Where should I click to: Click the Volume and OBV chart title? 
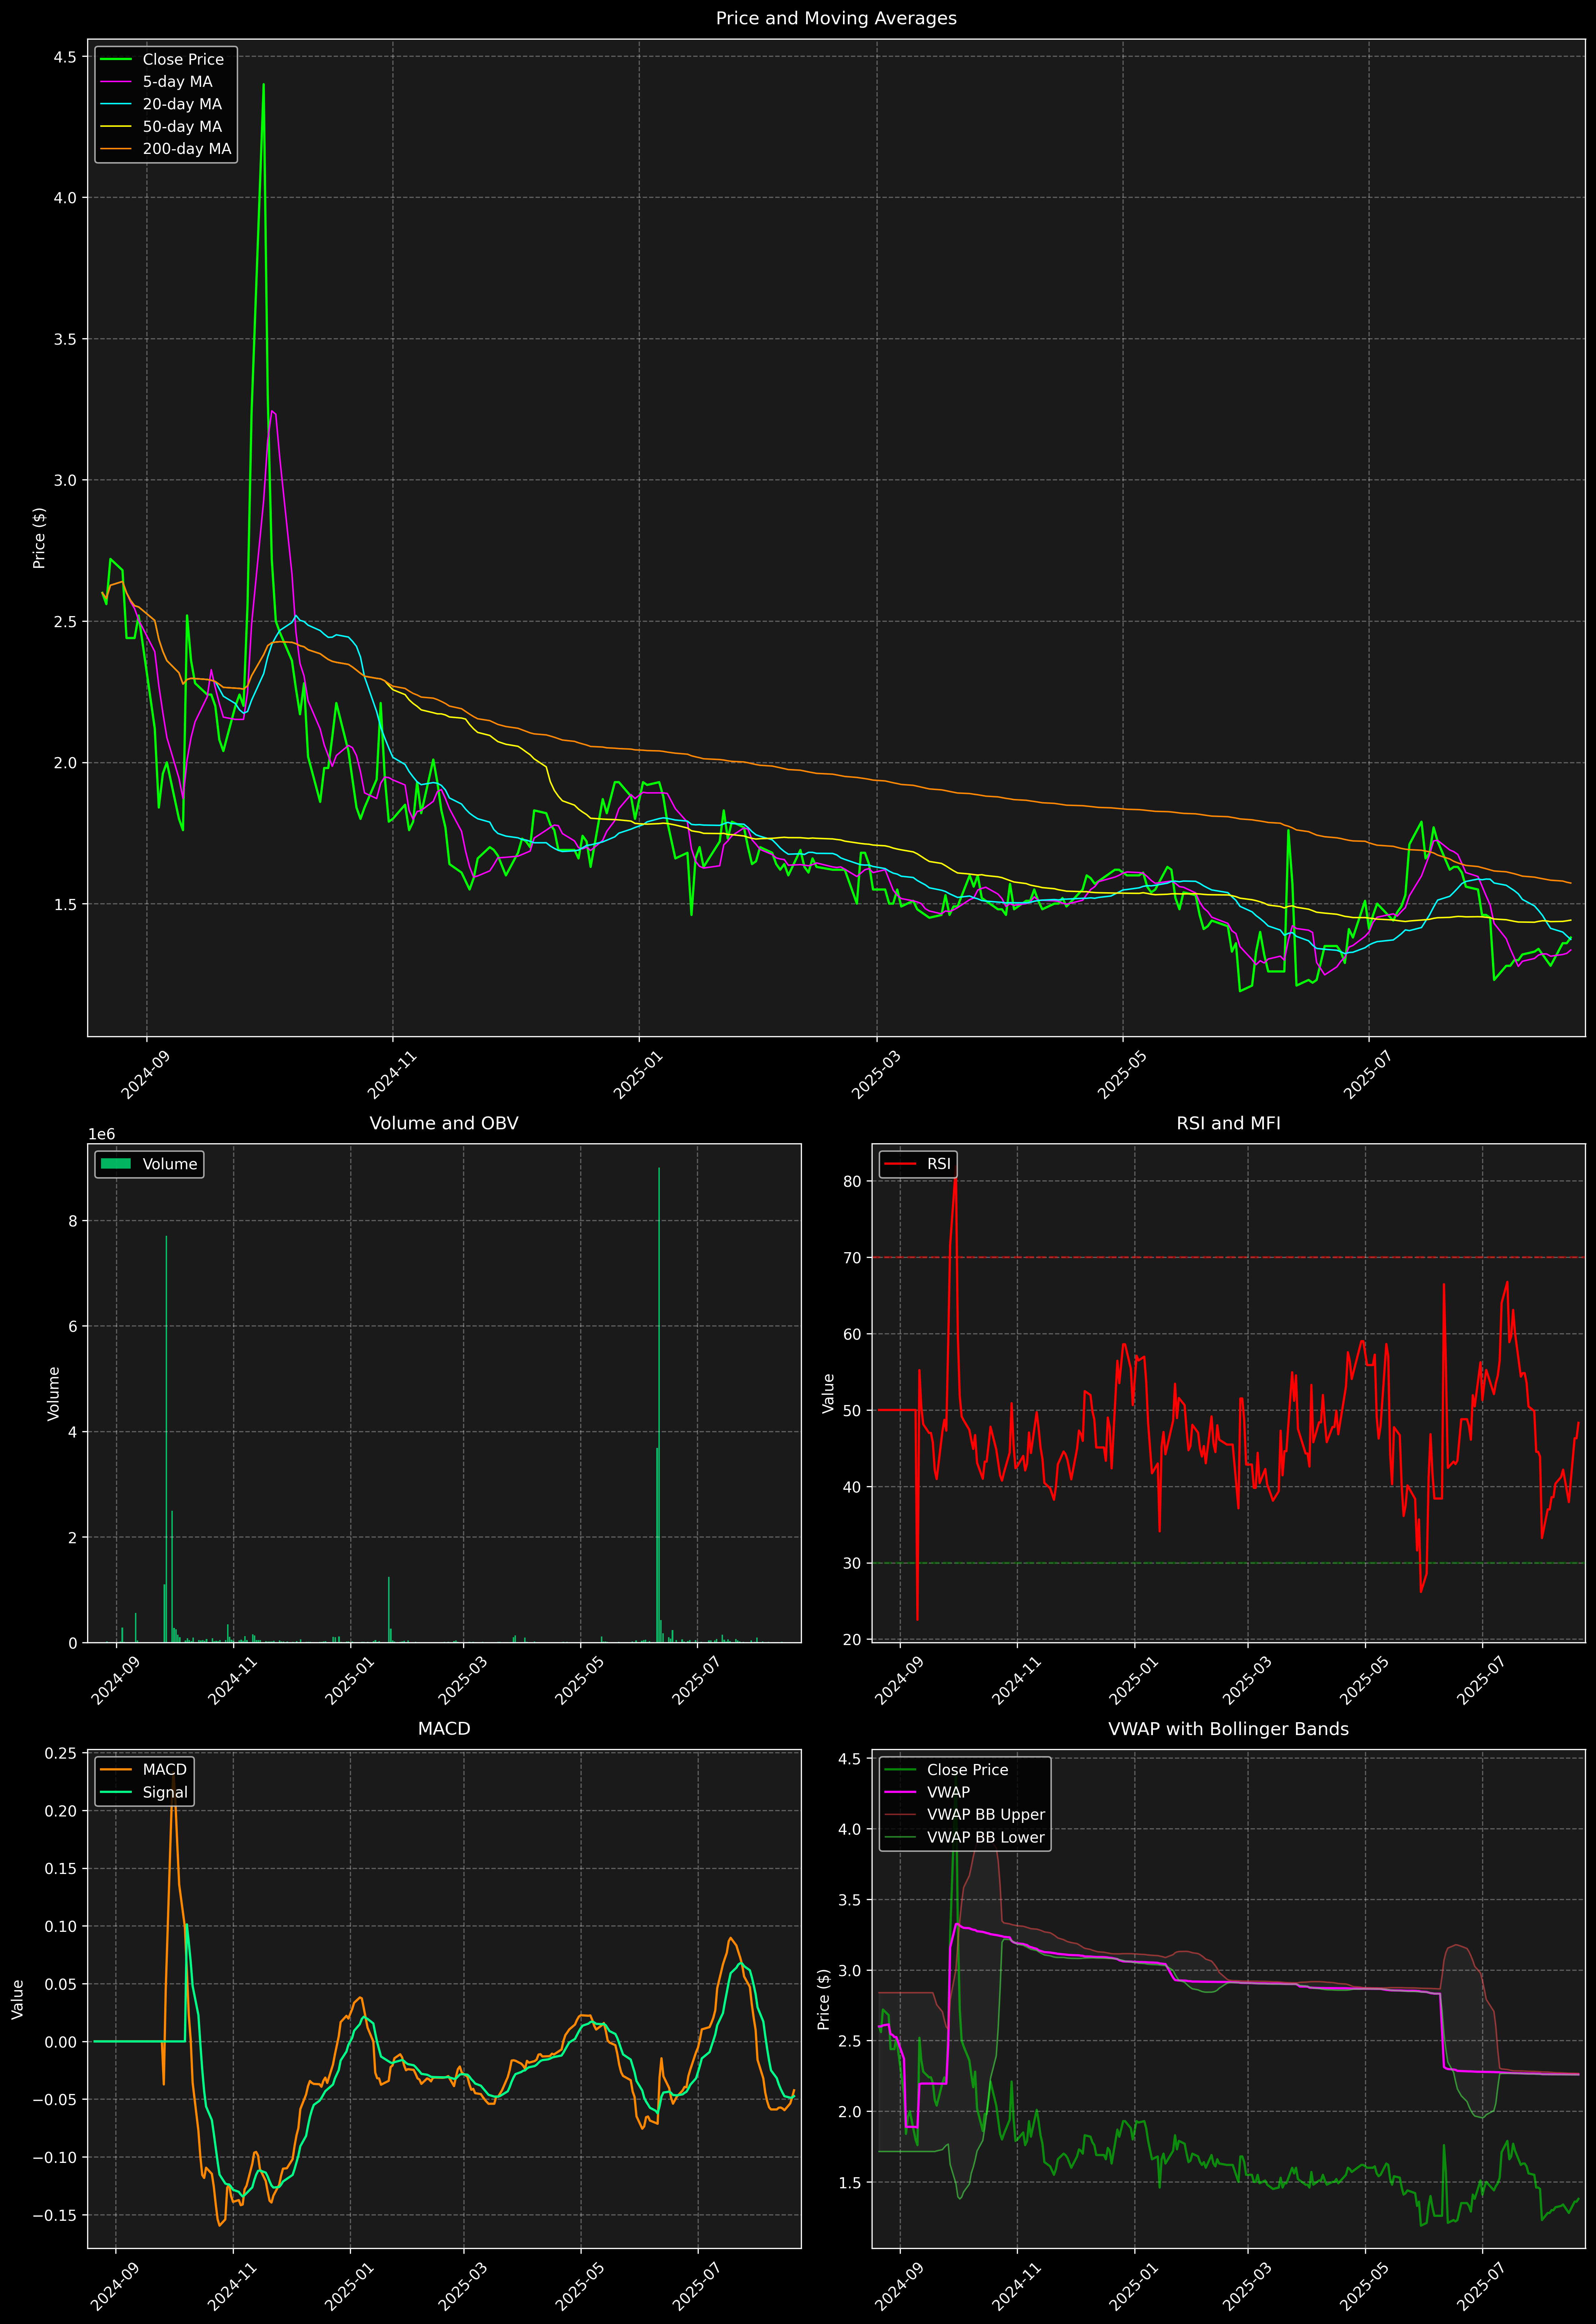(x=444, y=1123)
